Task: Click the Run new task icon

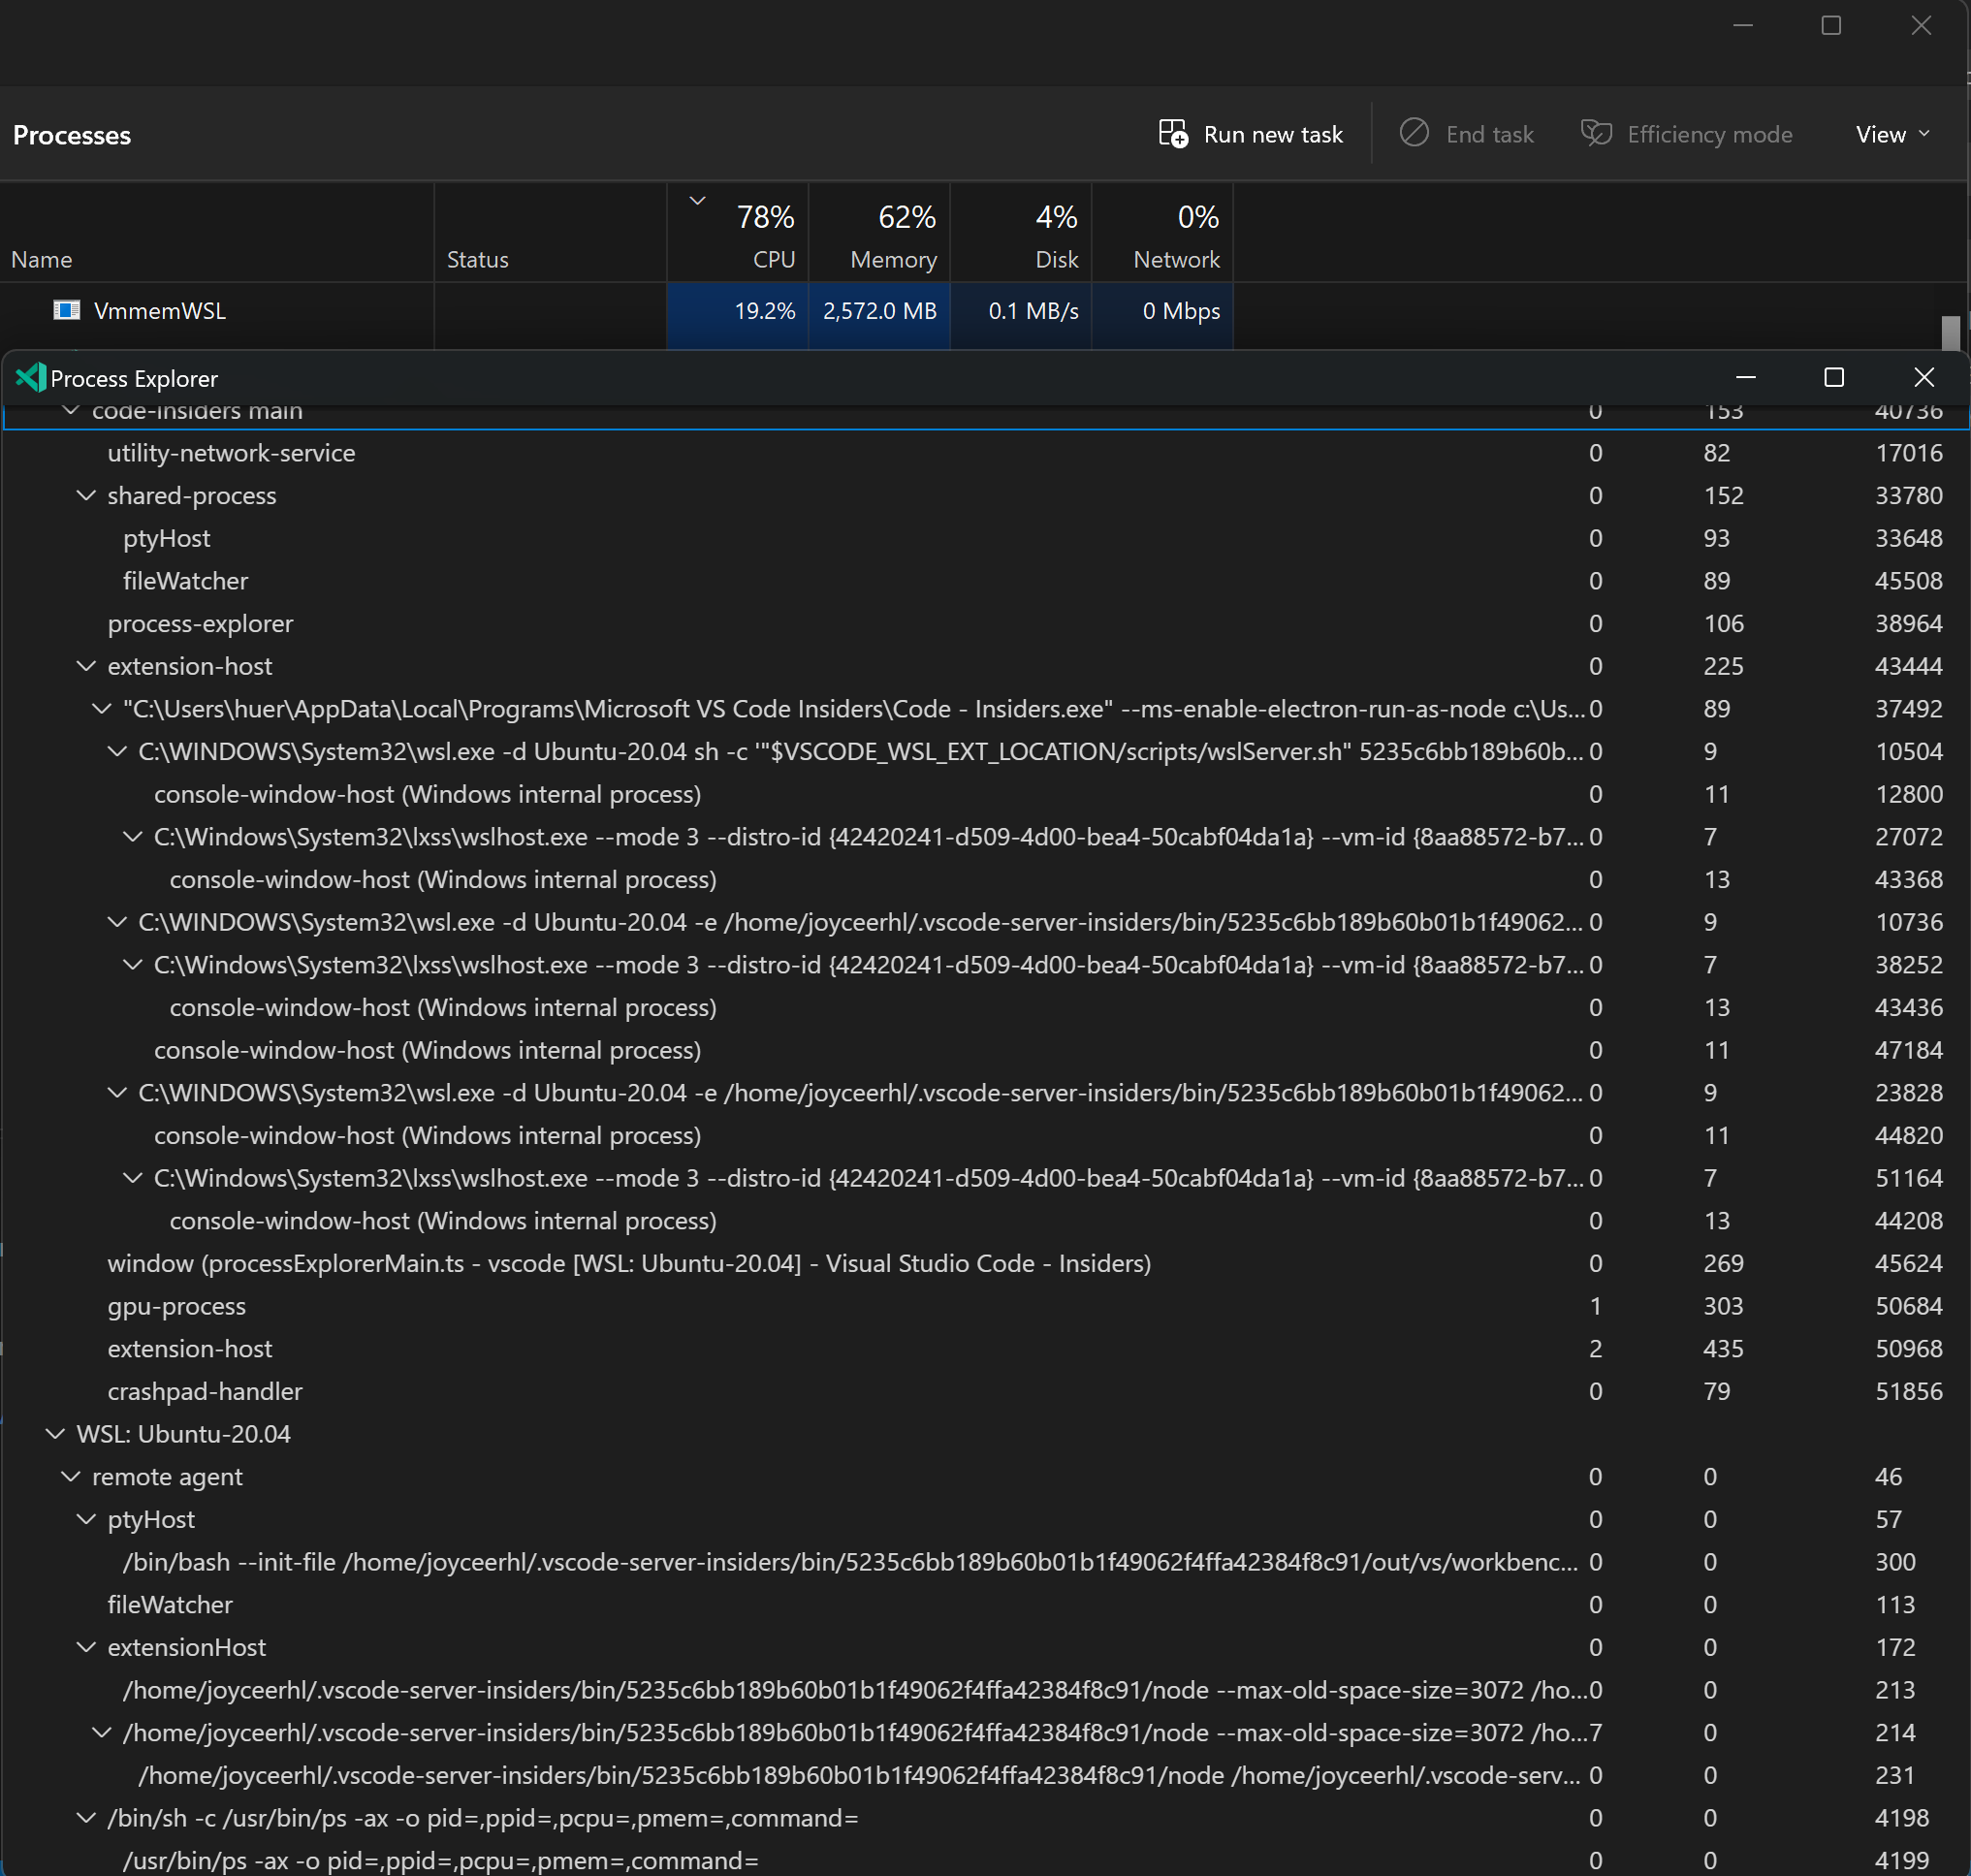Action: click(1173, 133)
